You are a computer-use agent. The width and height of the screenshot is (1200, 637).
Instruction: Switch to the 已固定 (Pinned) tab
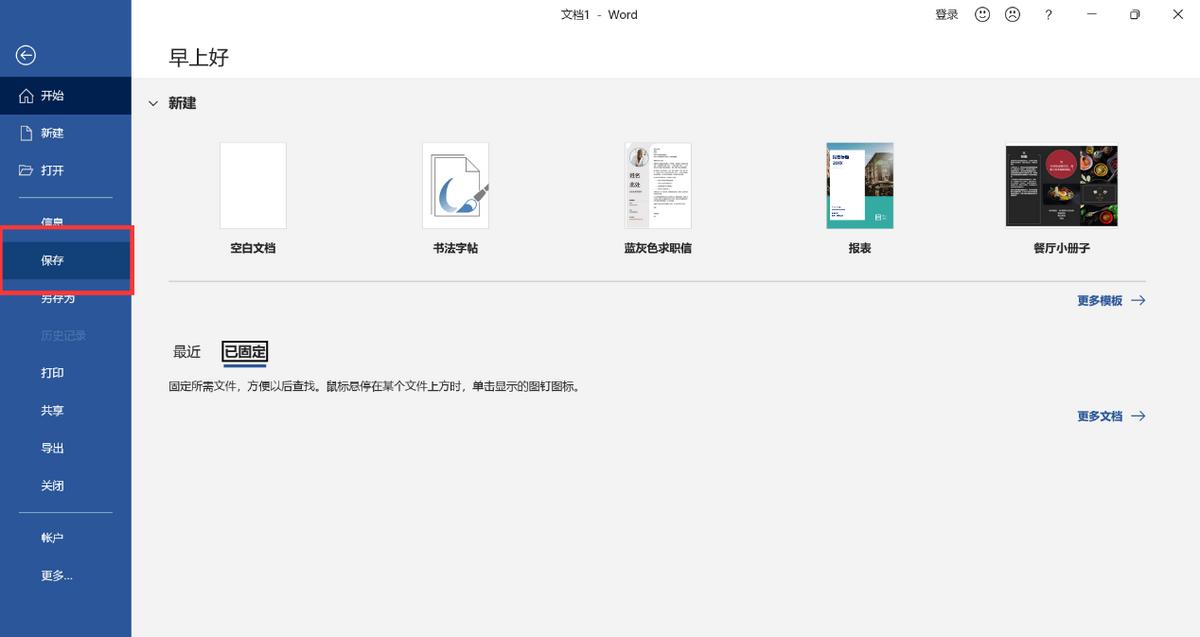[244, 351]
